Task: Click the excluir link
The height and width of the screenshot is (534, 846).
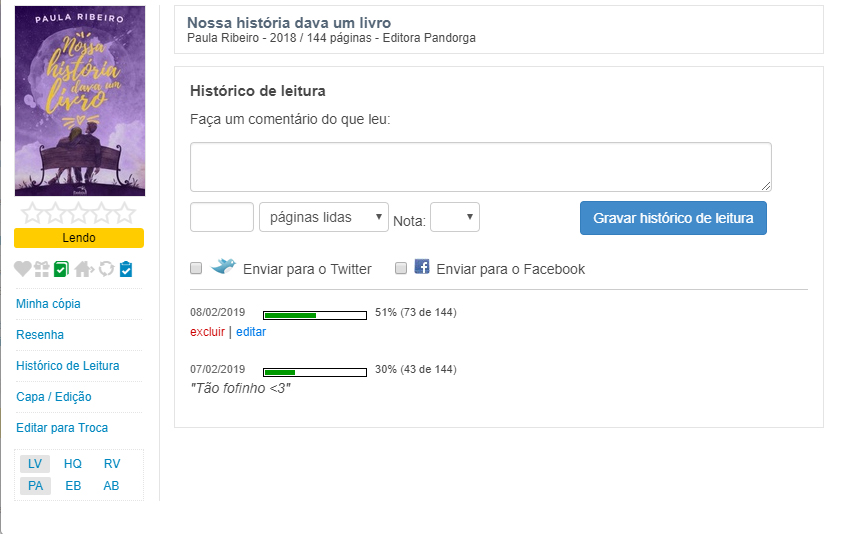Action: click(x=207, y=332)
